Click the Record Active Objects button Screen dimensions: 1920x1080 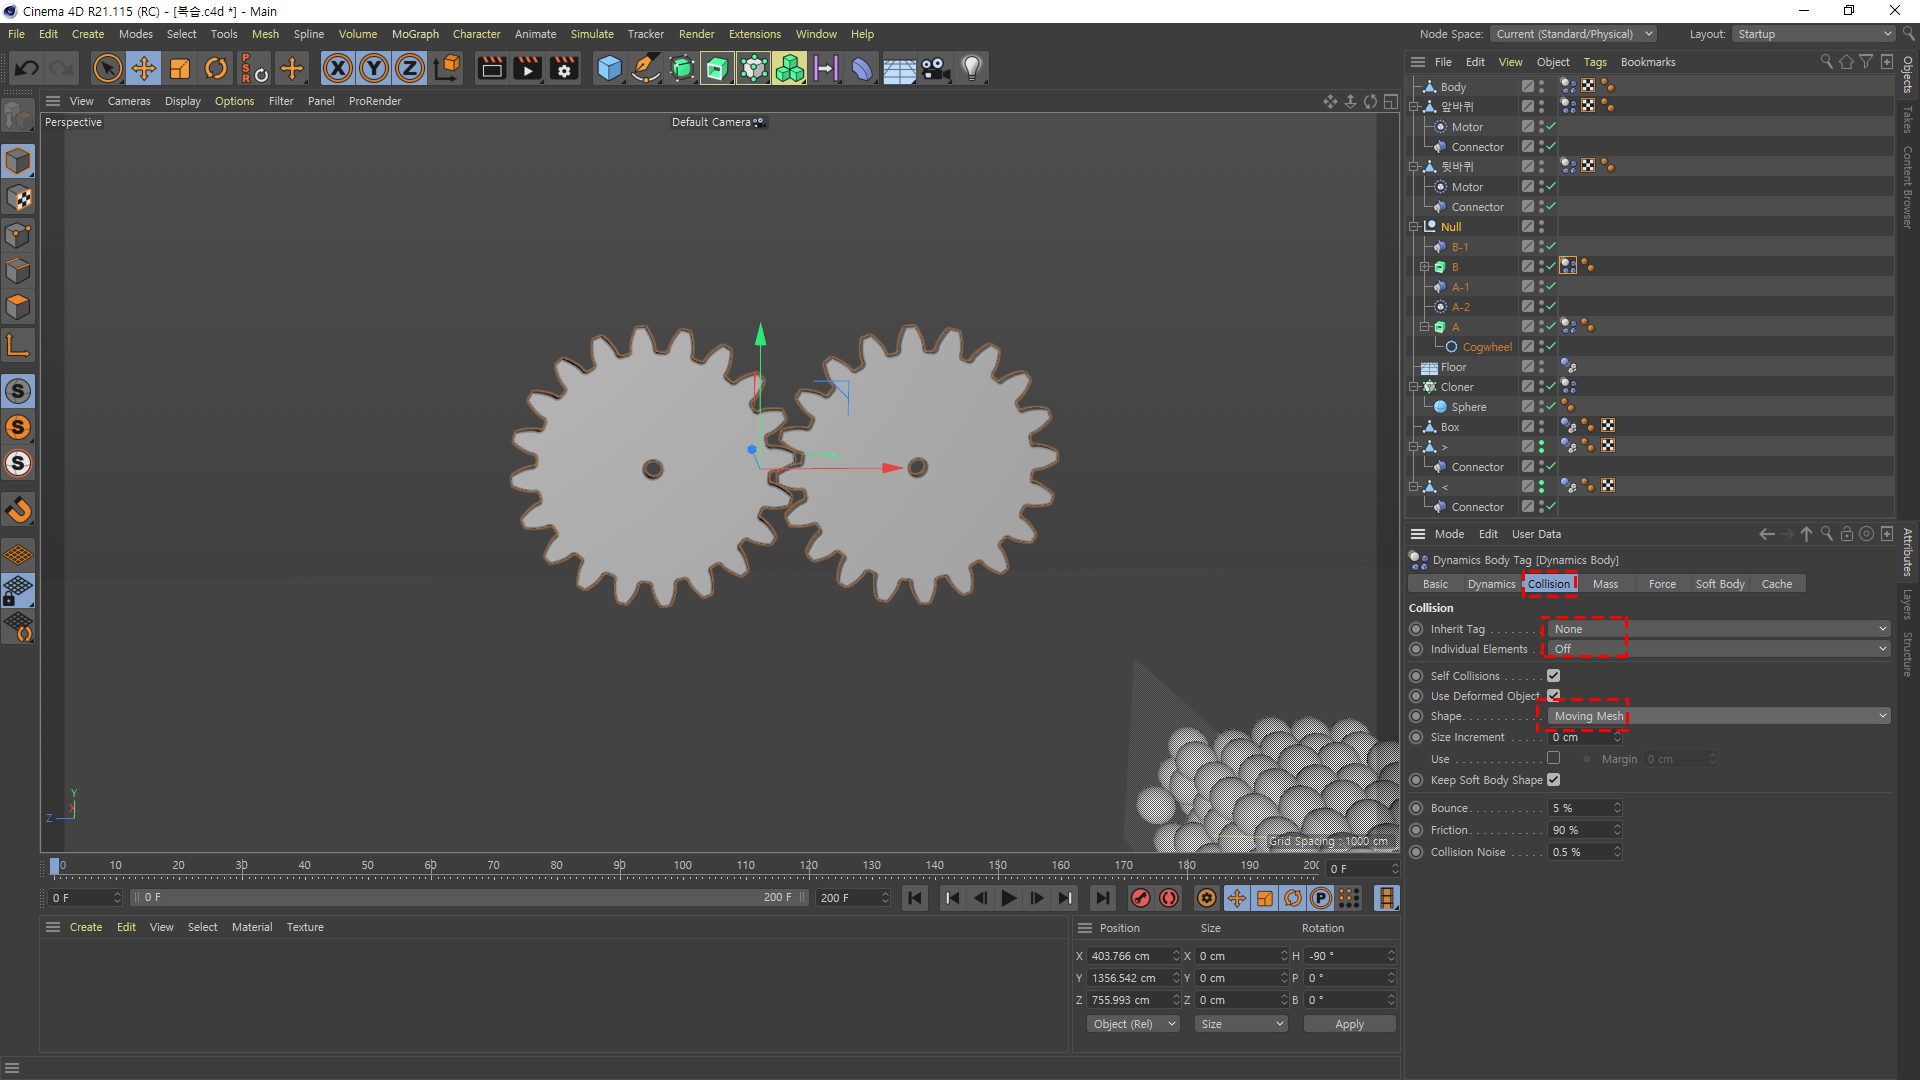pyautogui.click(x=1140, y=898)
